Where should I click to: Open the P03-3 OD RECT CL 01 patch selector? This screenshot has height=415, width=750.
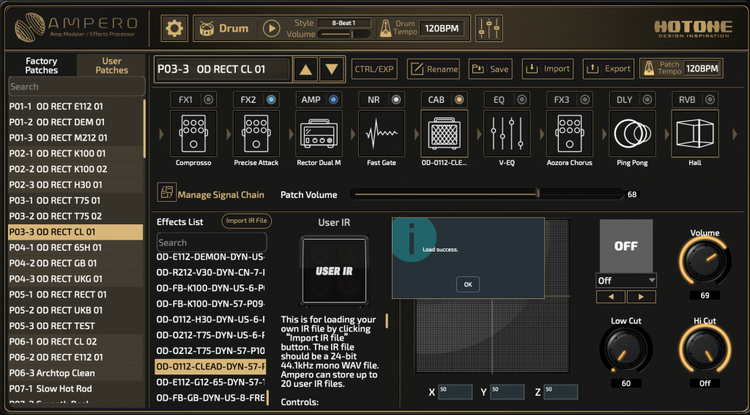pyautogui.click(x=223, y=69)
